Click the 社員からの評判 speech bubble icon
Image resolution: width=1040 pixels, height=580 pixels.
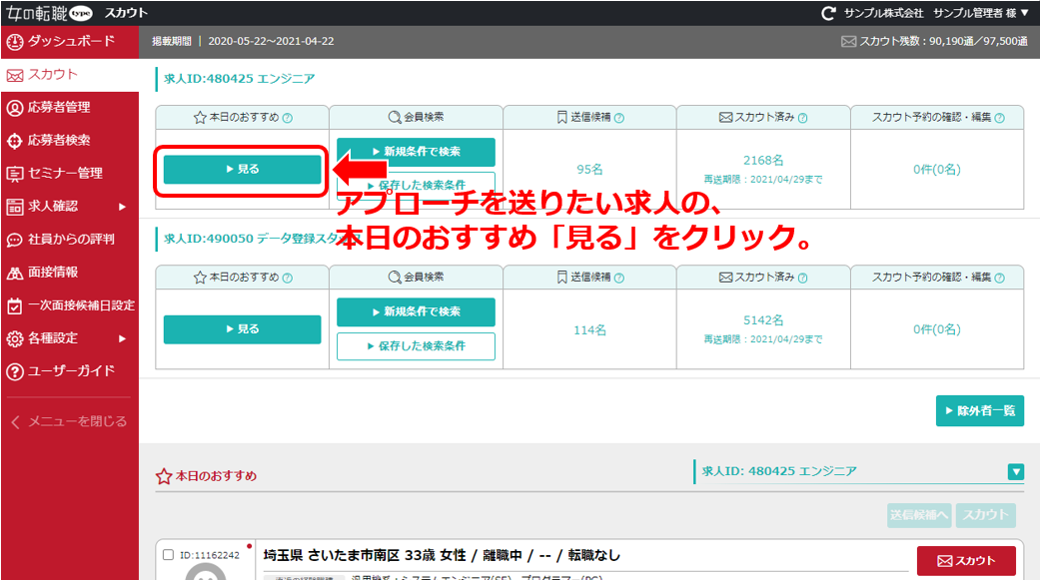tap(14, 240)
